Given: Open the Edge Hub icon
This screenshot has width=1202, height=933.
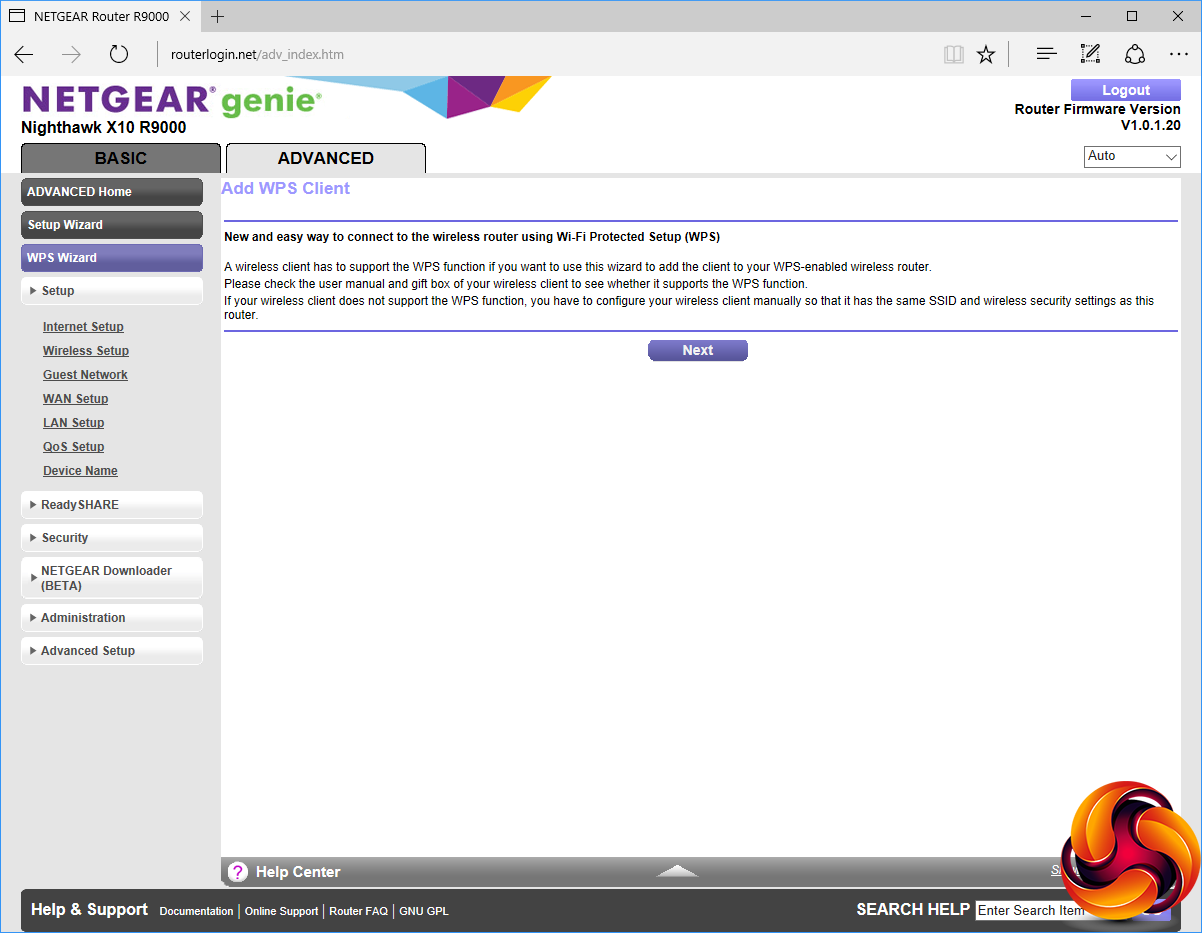Looking at the screenshot, I should pyautogui.click(x=1046, y=54).
